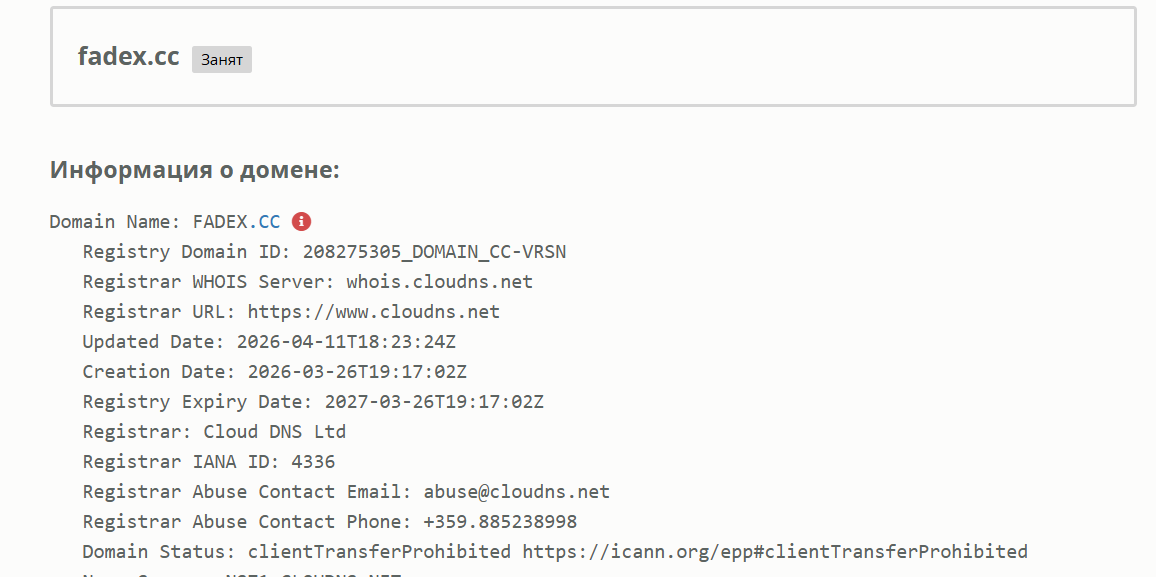Click the registrar name Cloud DNS Ltd
The image size is (1156, 577).
click(x=275, y=432)
